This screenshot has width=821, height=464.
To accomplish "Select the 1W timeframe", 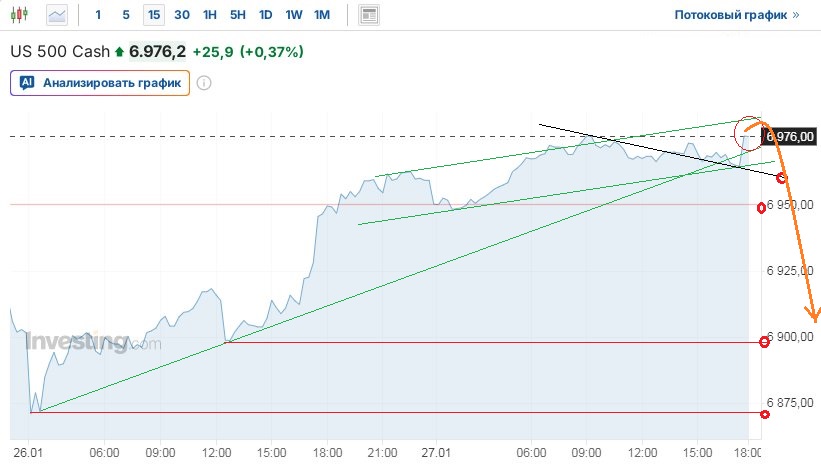I will pos(293,15).
